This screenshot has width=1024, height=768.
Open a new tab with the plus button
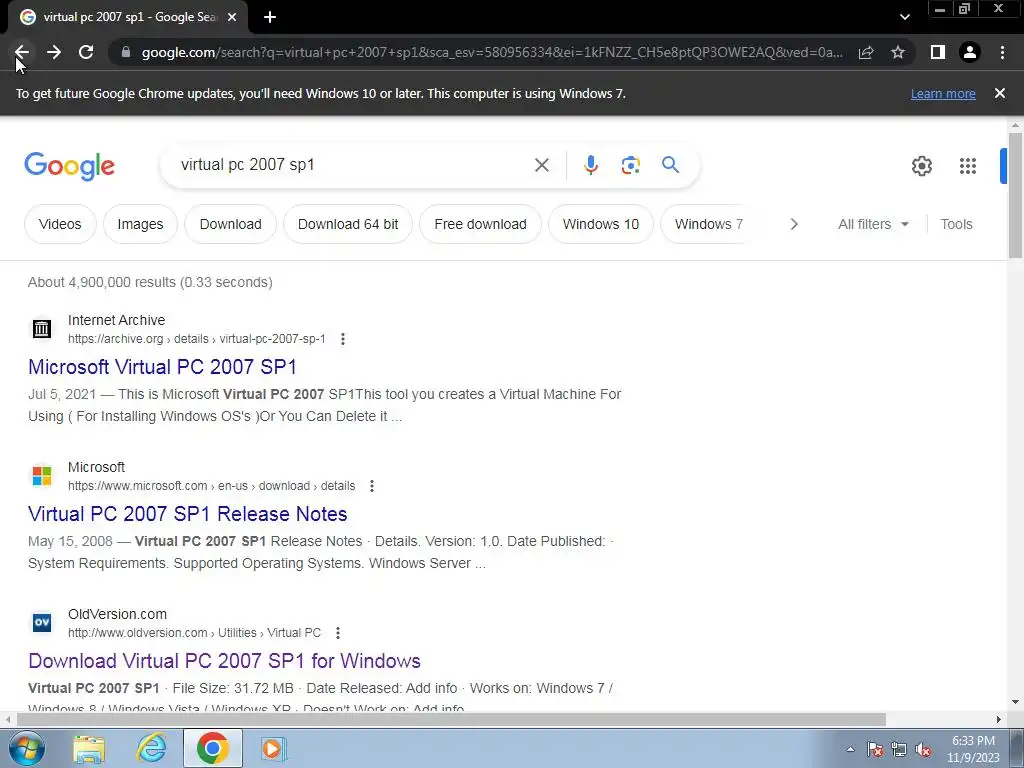coord(270,18)
